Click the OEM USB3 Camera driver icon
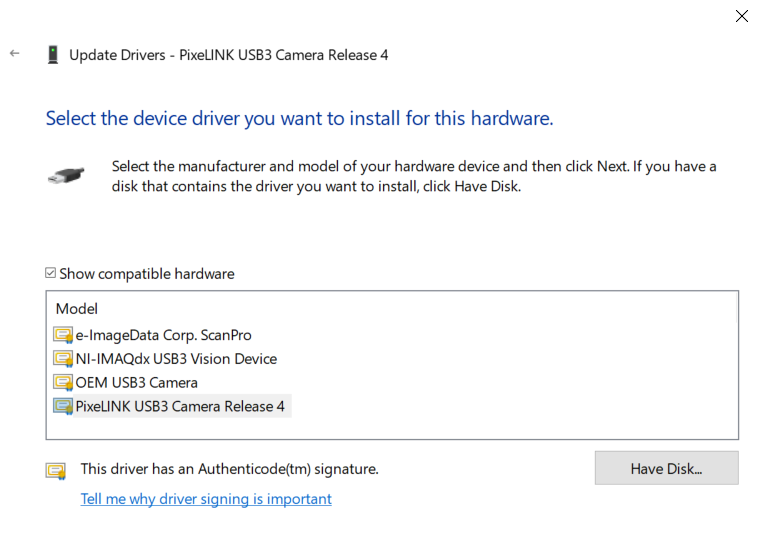 (63, 382)
